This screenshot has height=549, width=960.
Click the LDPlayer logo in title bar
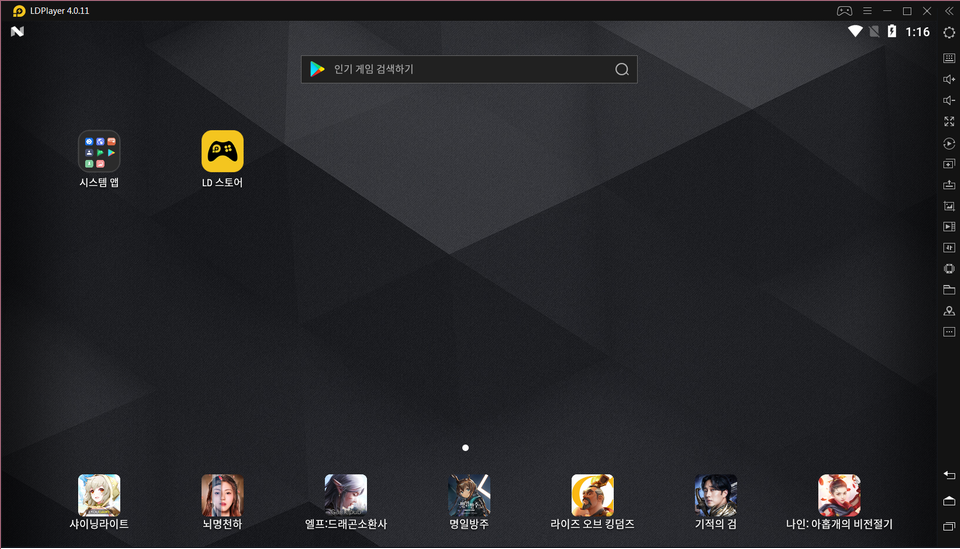coord(19,11)
